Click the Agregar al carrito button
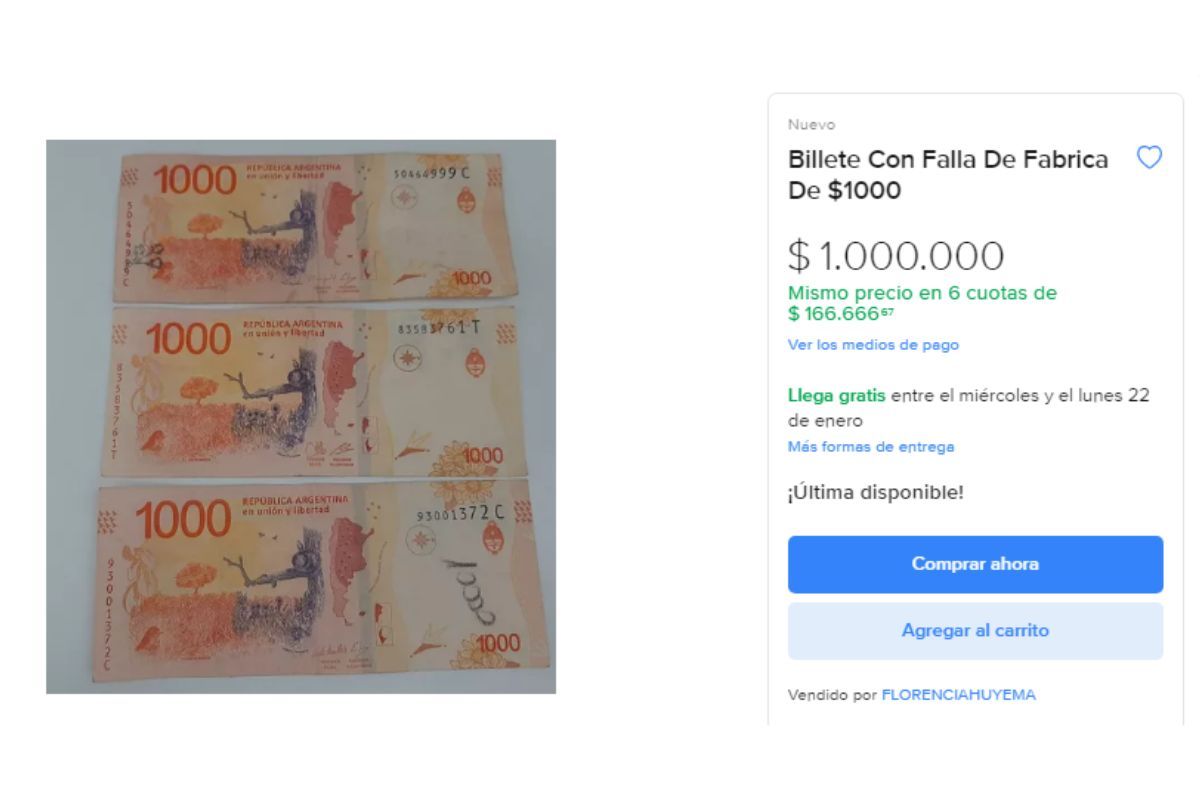Image resolution: width=1200 pixels, height=800 pixels. (x=975, y=631)
